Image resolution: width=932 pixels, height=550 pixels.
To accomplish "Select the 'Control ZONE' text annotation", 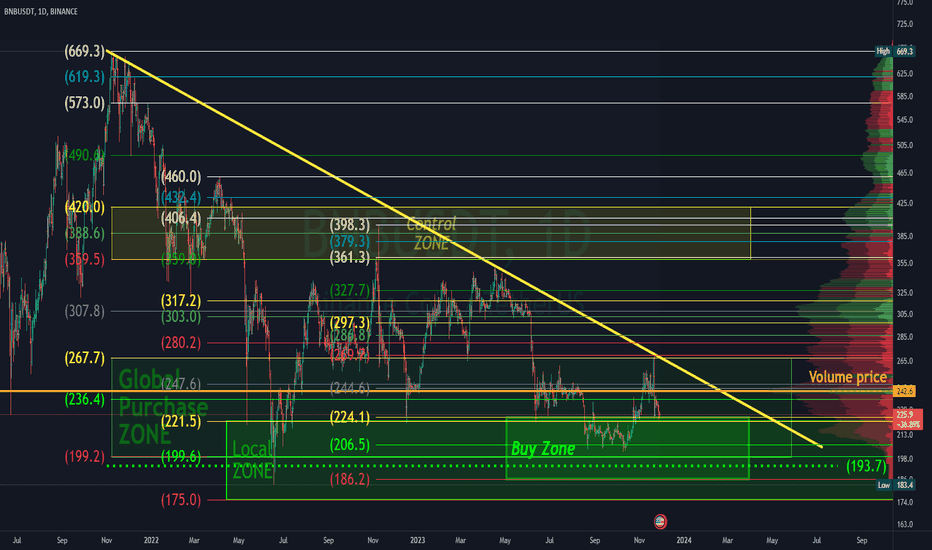I will coord(432,233).
